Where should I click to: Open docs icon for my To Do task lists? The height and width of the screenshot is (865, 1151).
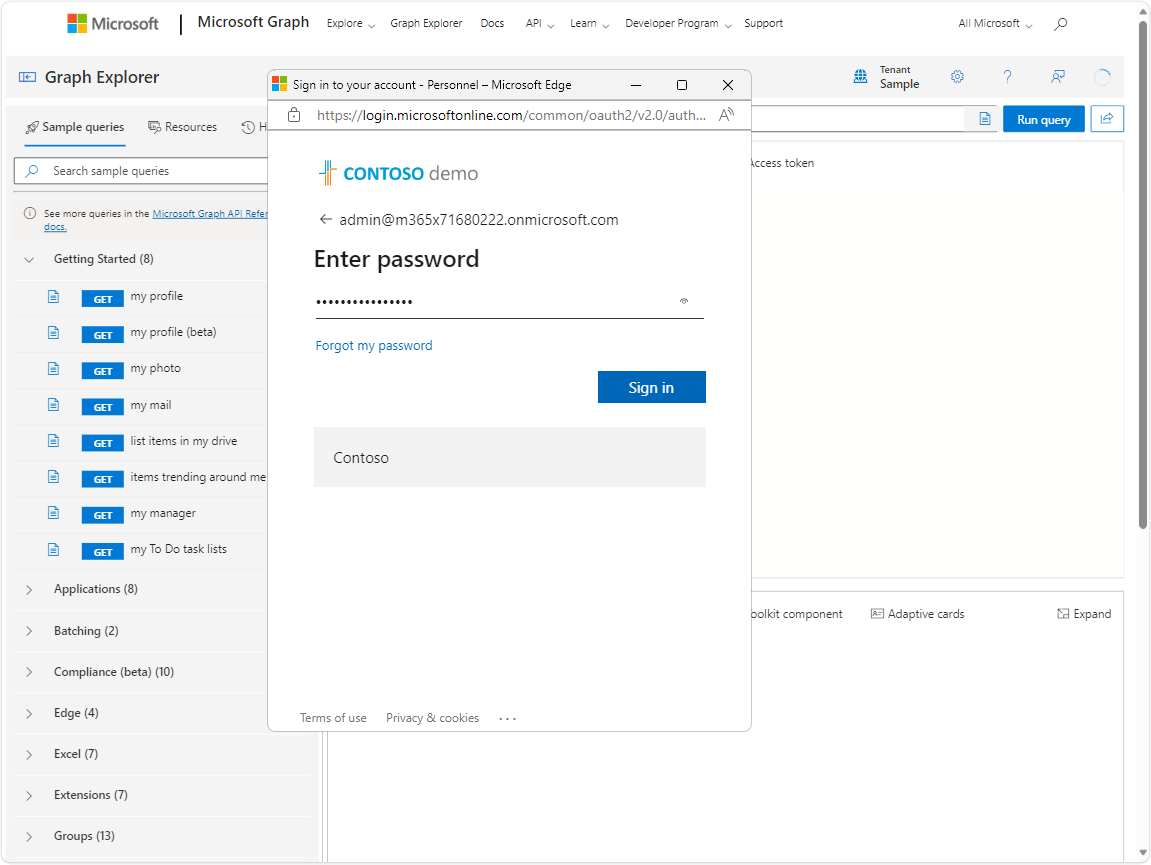tap(54, 549)
